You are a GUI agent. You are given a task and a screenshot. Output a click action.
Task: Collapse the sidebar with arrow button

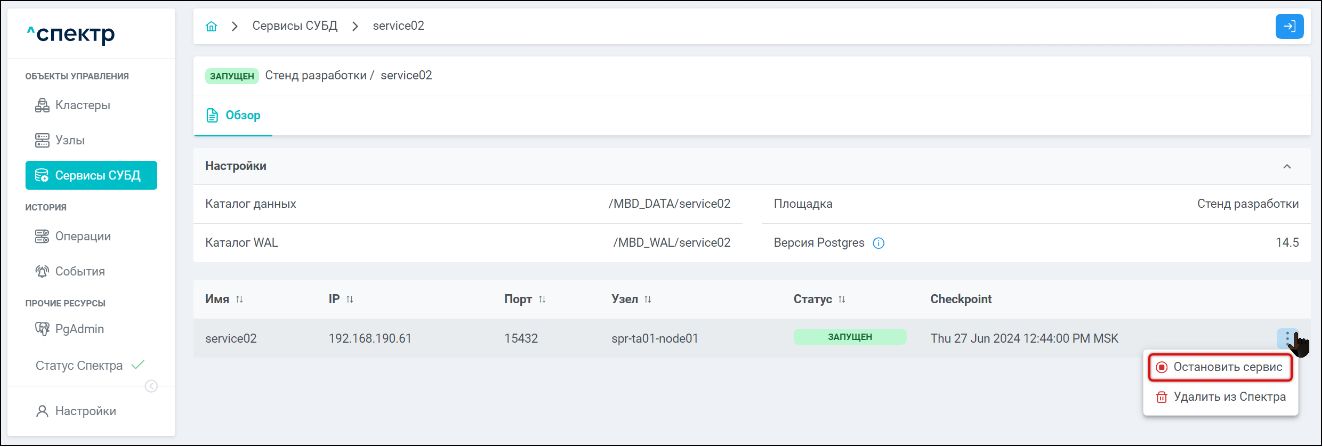tap(151, 386)
